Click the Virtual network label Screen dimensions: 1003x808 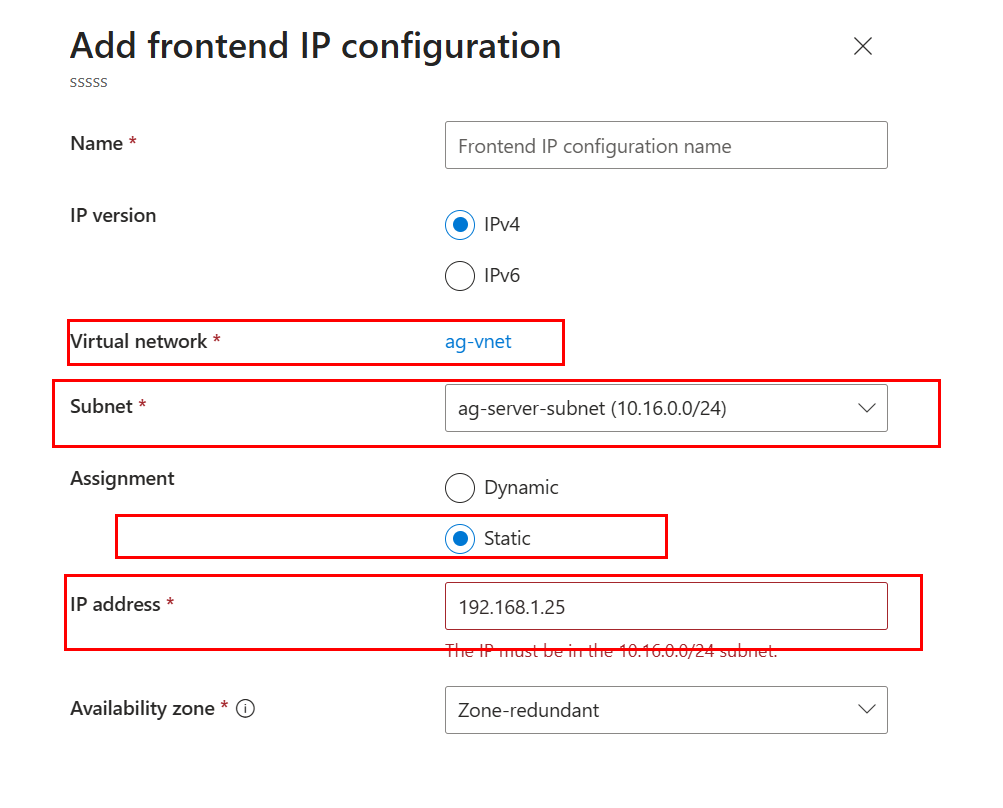tap(138, 342)
